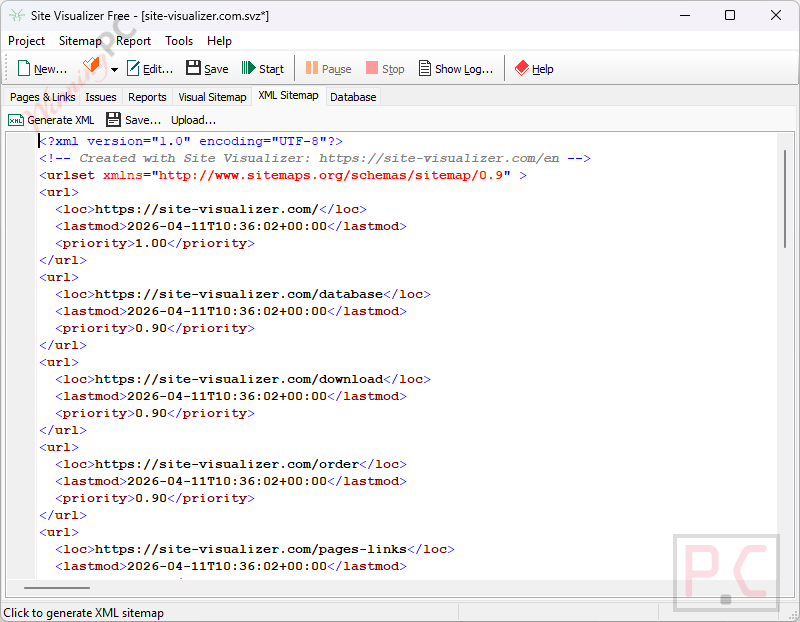
Task: Click the 'Created with Site Visualizer' comment line
Action: click(315, 158)
